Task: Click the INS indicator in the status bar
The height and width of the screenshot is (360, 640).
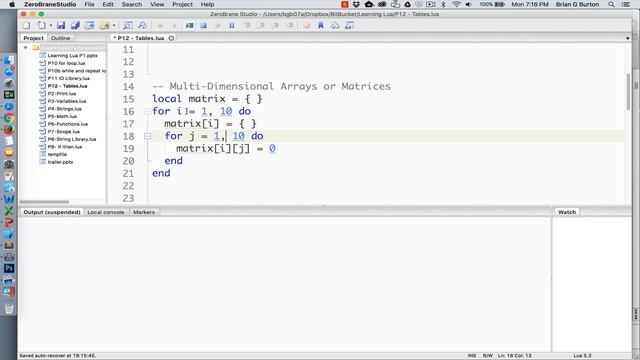Action: (472, 356)
